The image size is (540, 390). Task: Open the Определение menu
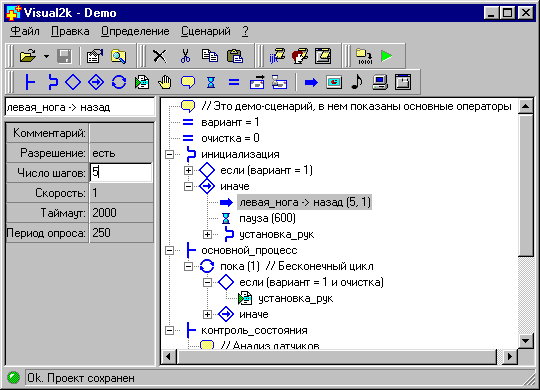point(135,31)
